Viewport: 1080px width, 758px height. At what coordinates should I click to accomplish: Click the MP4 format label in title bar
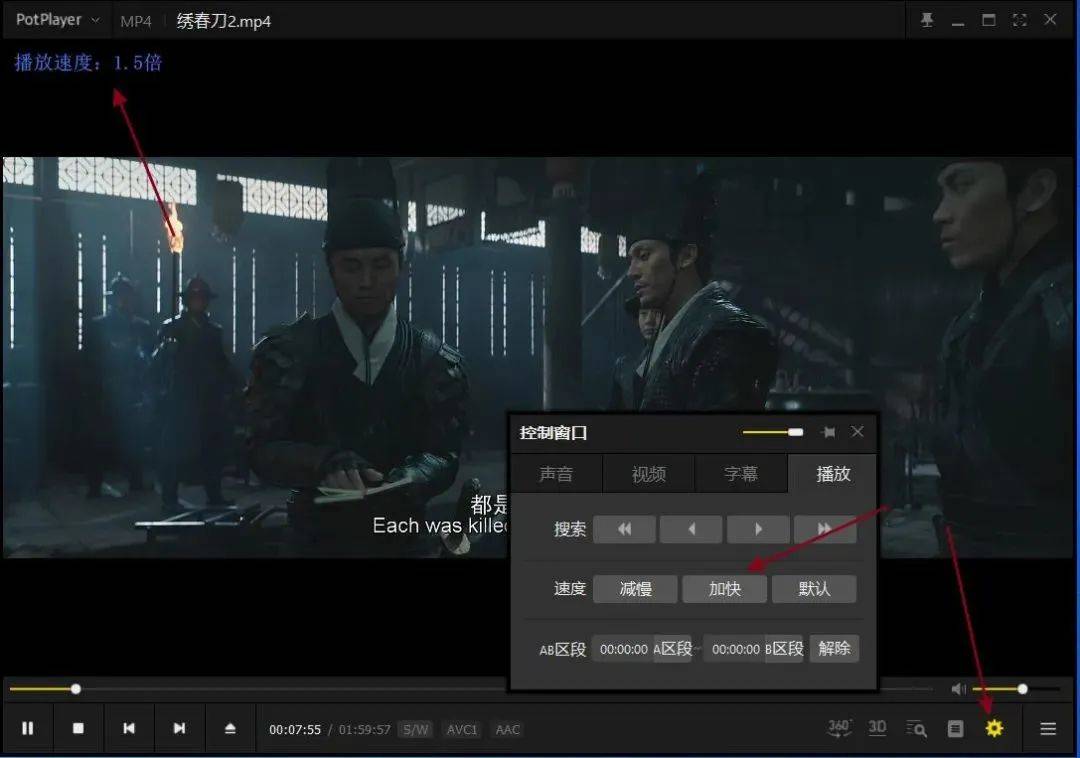click(x=136, y=21)
